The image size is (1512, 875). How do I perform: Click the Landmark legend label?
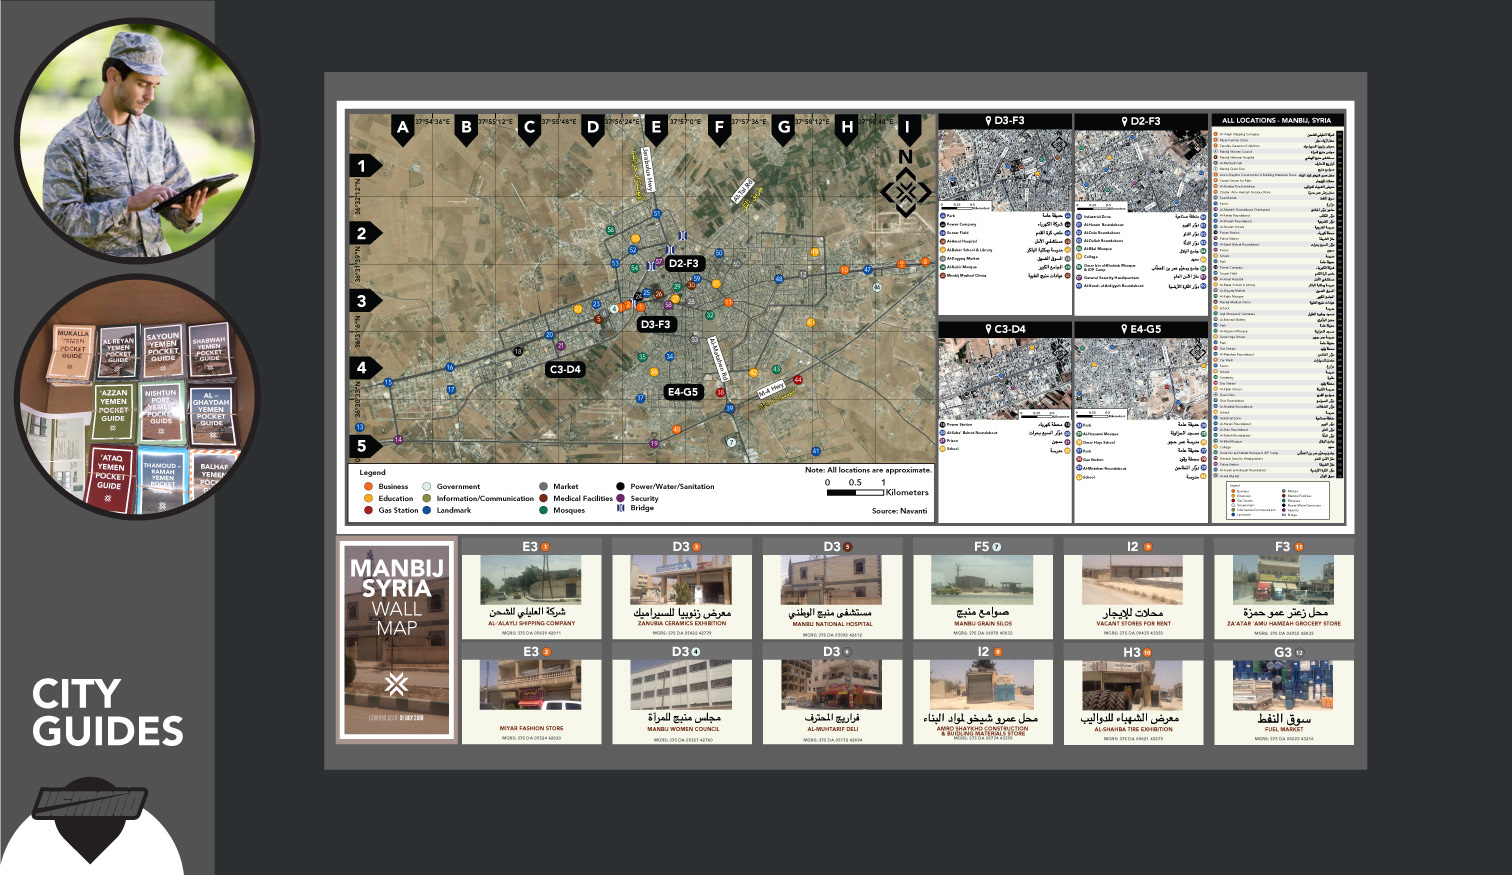[454, 510]
